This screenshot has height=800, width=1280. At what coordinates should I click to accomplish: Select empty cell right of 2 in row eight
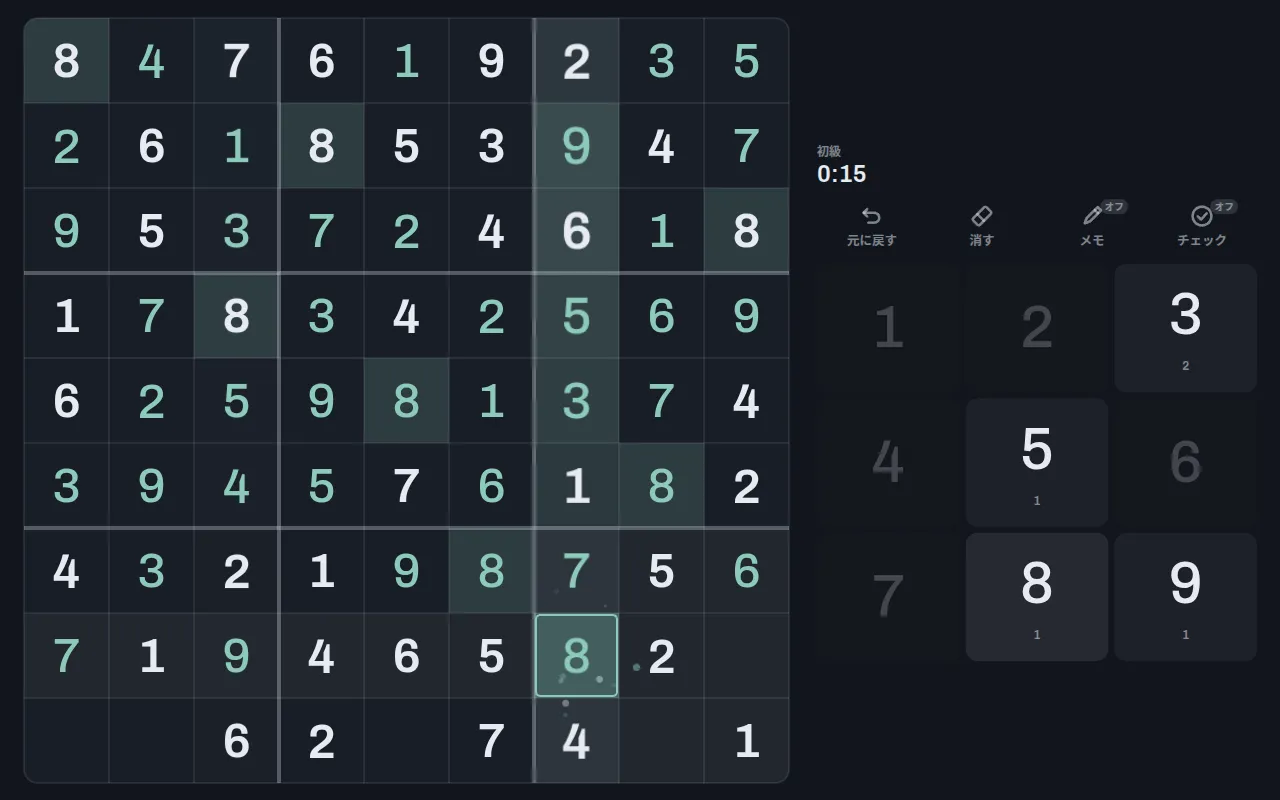746,656
